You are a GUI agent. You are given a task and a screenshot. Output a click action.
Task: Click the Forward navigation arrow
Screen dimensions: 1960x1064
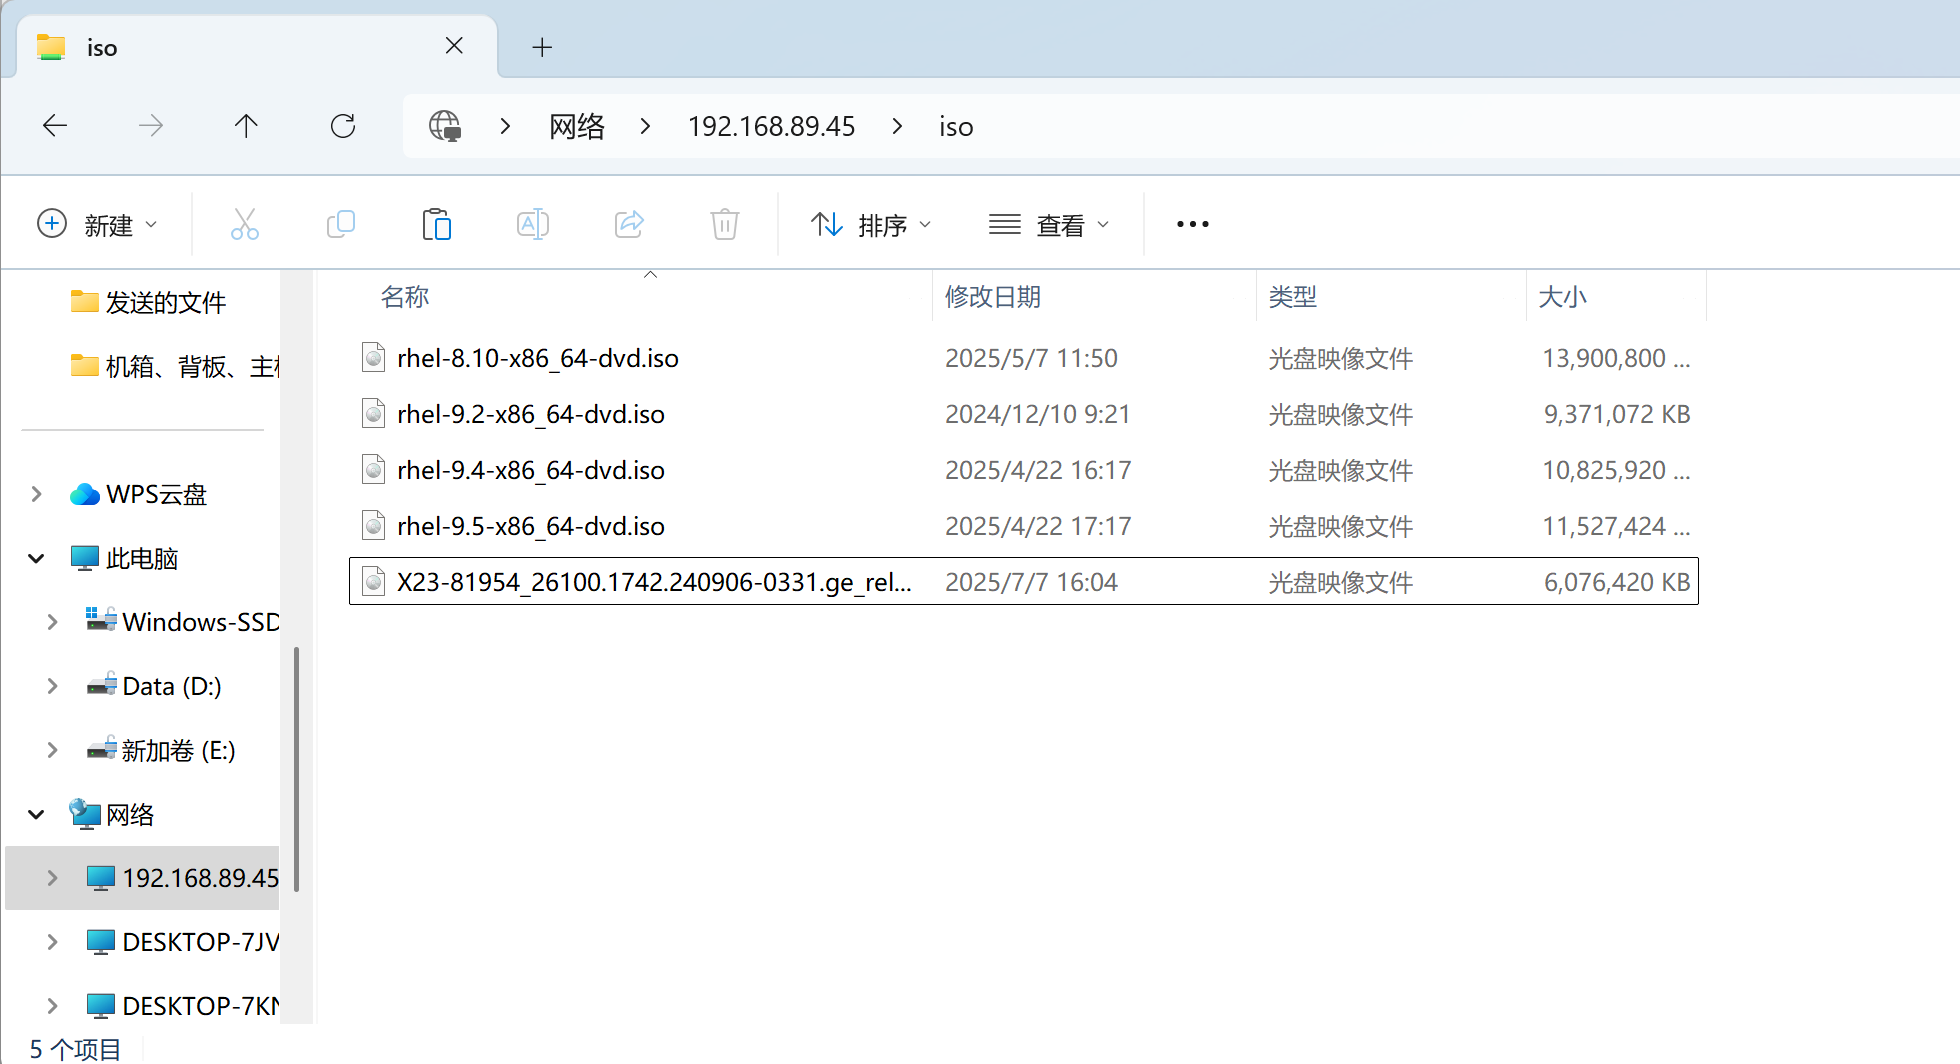pyautogui.click(x=151, y=126)
